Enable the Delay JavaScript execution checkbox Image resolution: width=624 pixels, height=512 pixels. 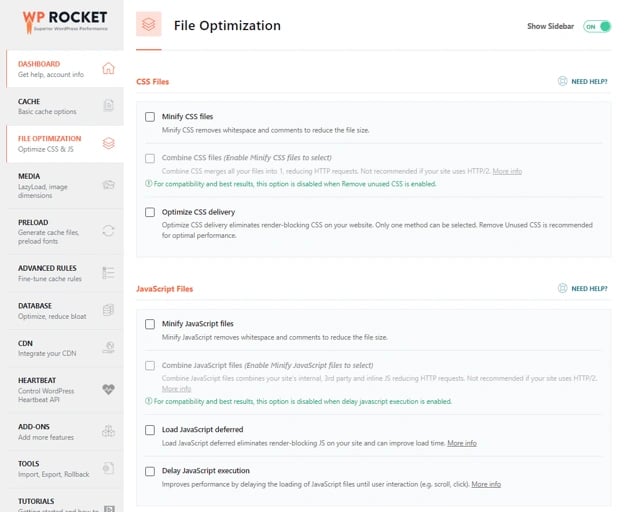[x=150, y=471]
